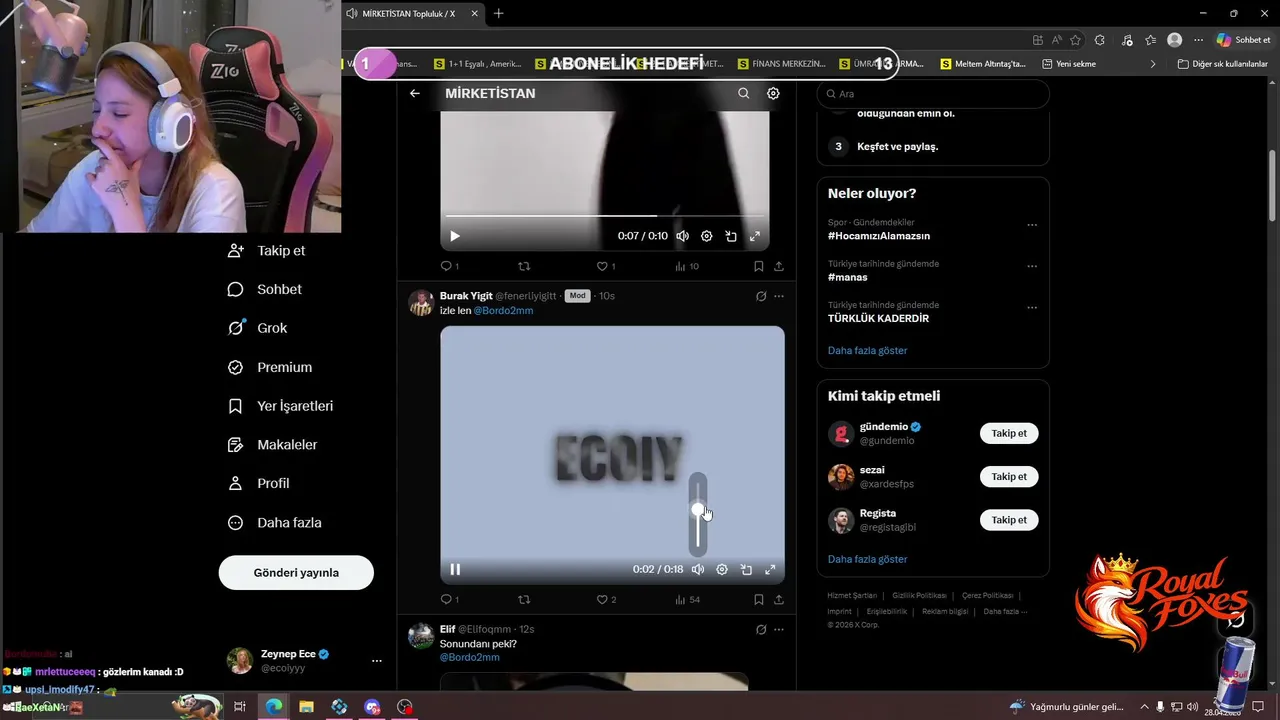The image size is (1280, 720).
Task: Open options for #HocamızıAlamazsın trend
Action: coord(1032,225)
